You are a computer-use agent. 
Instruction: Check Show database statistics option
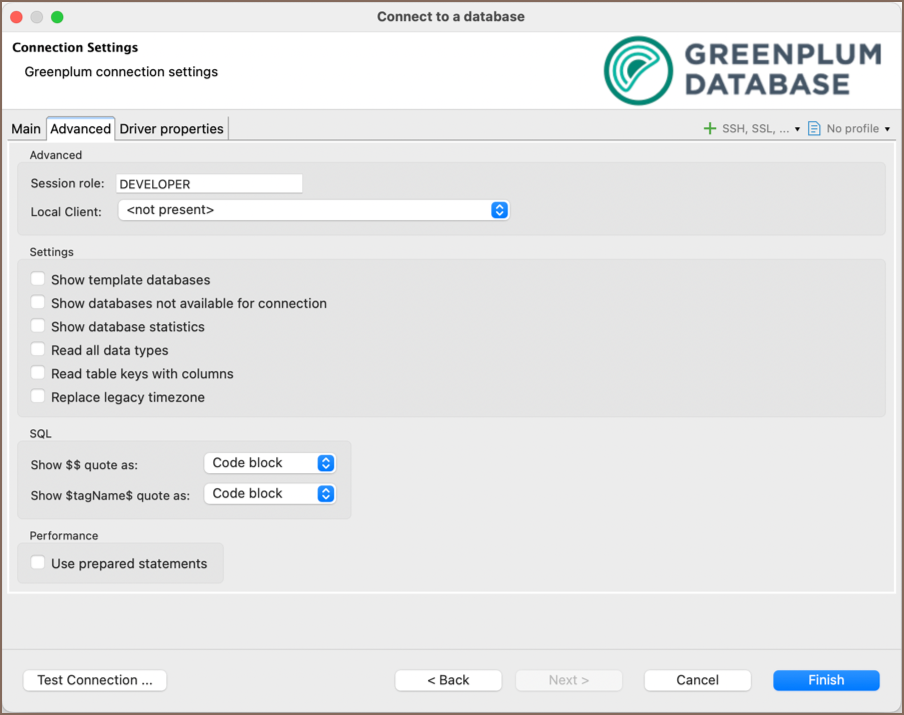pyautogui.click(x=38, y=327)
